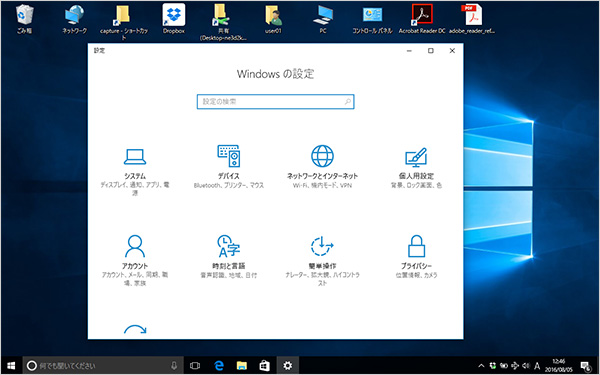
Task: Open File Explorer from the taskbar
Action: tap(241, 366)
